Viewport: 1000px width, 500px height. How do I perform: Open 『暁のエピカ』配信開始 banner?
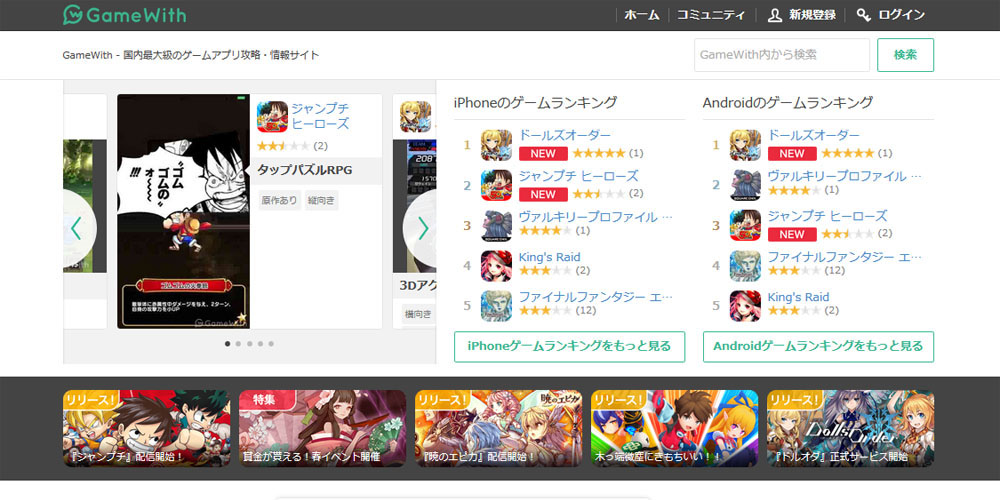click(x=499, y=429)
